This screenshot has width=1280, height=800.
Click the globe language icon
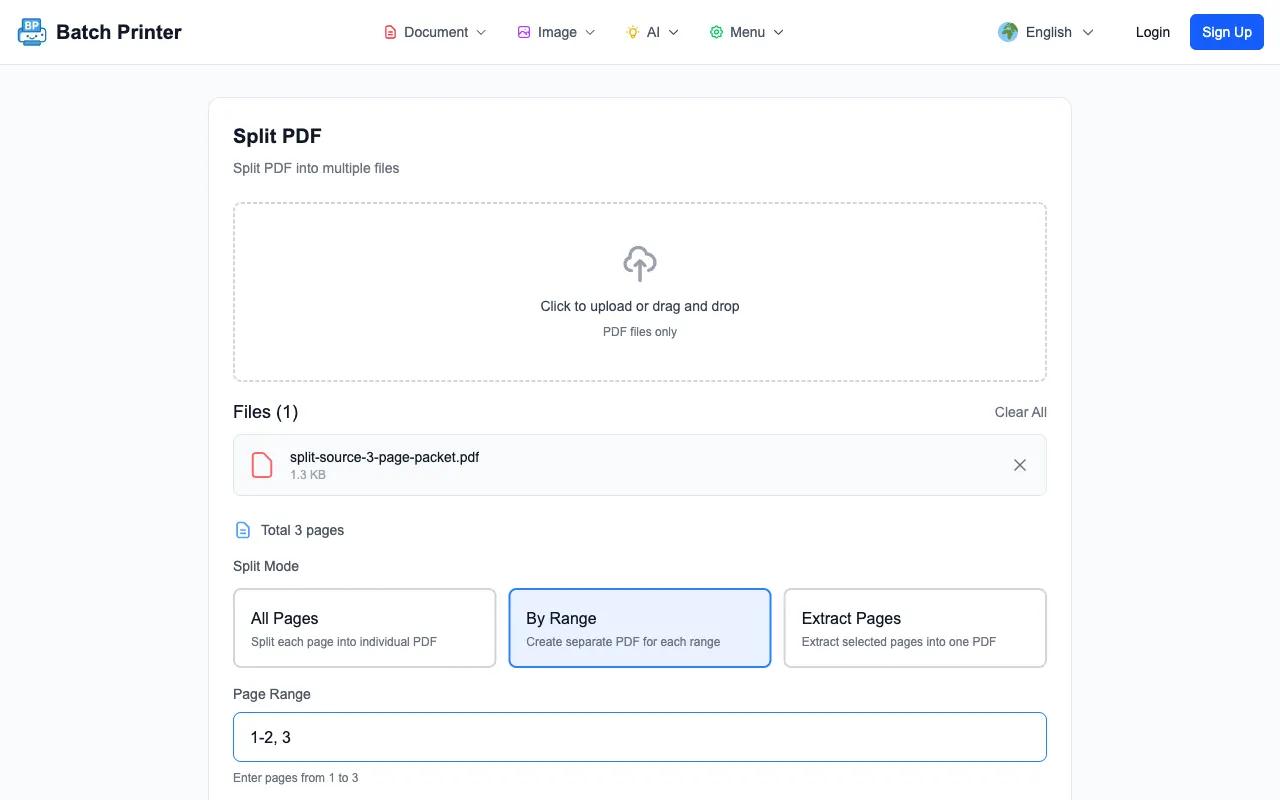coord(1008,32)
